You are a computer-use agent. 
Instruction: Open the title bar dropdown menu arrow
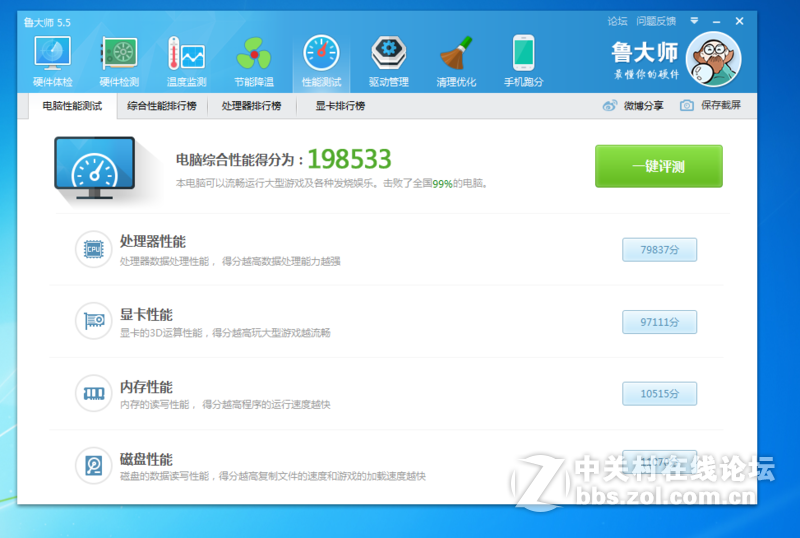point(694,21)
